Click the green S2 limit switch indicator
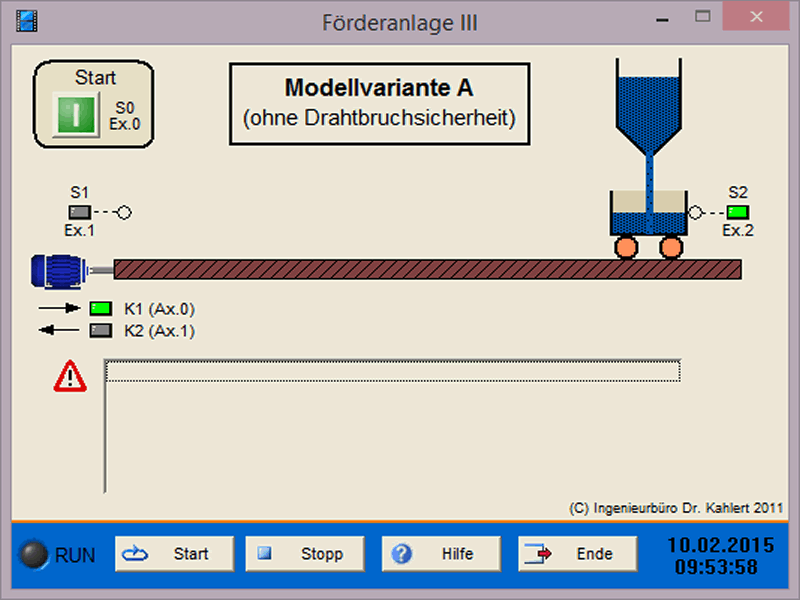The image size is (800, 600). click(x=738, y=212)
